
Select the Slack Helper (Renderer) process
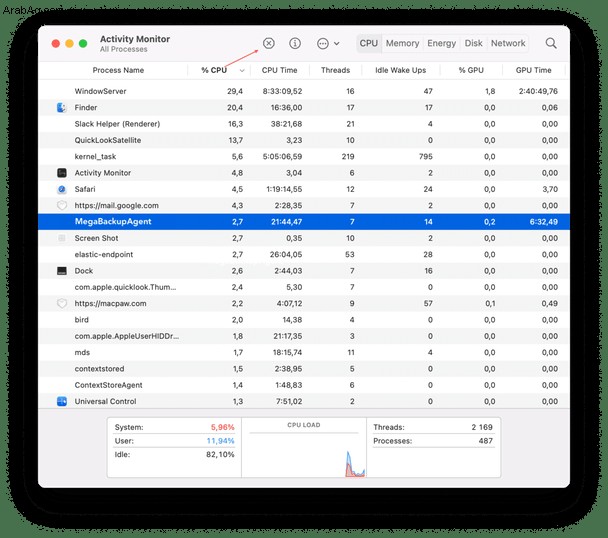pyautogui.click(x=304, y=124)
